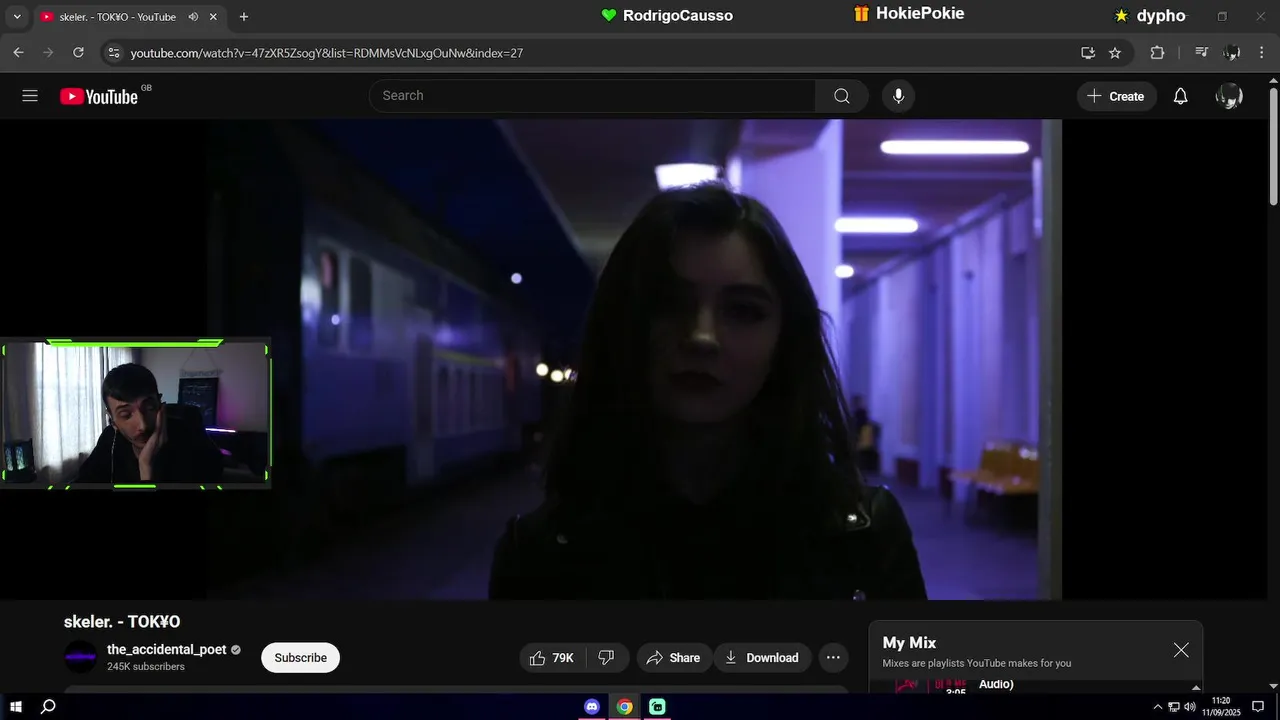Open volume control in system tray
Image resolution: width=1280 pixels, height=720 pixels.
coord(1189,707)
